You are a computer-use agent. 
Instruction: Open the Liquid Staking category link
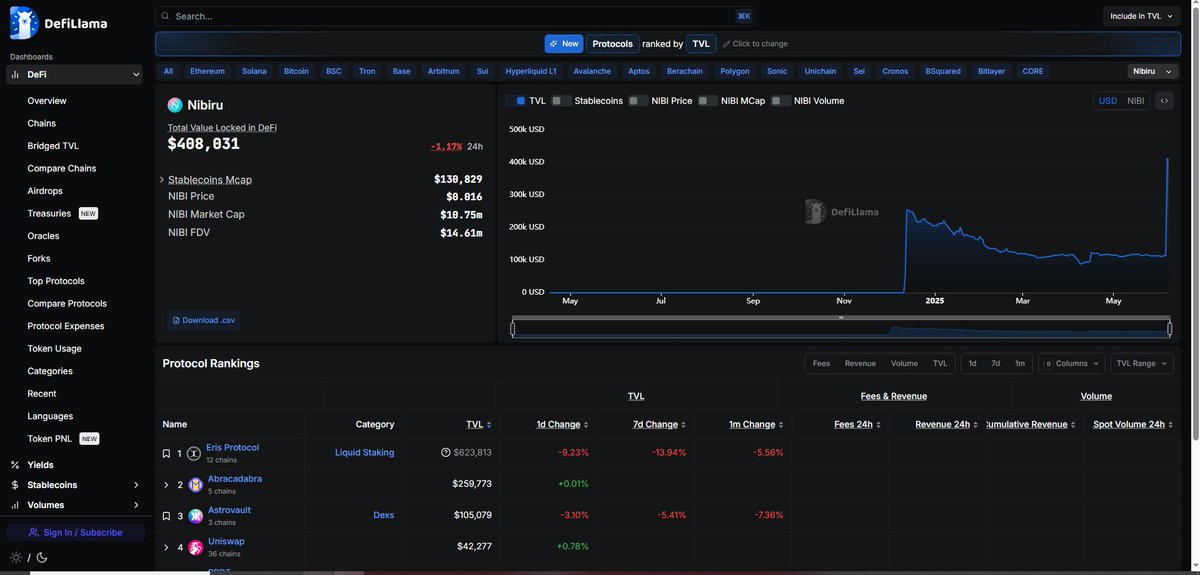pyautogui.click(x=364, y=453)
